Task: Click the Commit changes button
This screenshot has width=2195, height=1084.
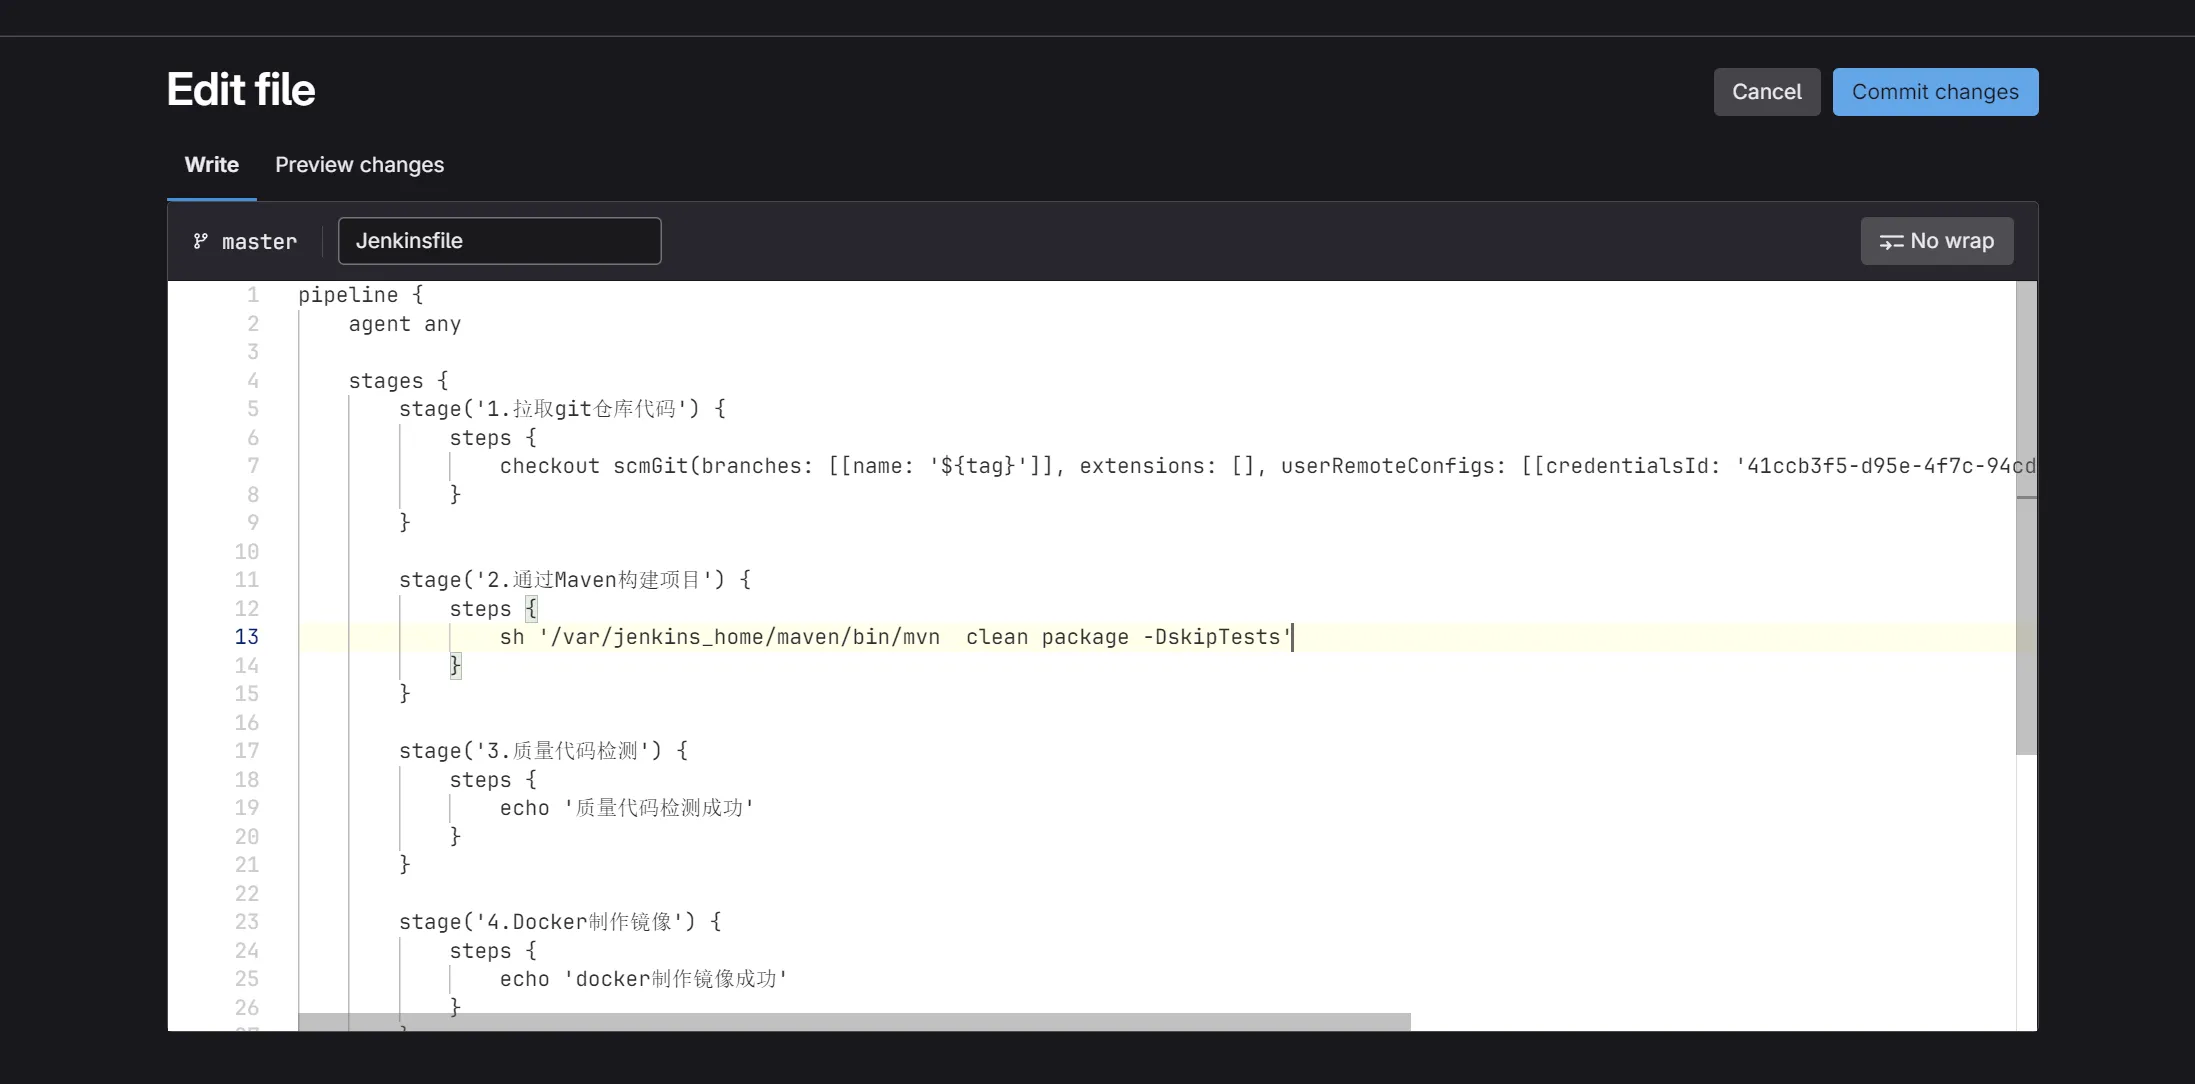Action: [x=1934, y=92]
